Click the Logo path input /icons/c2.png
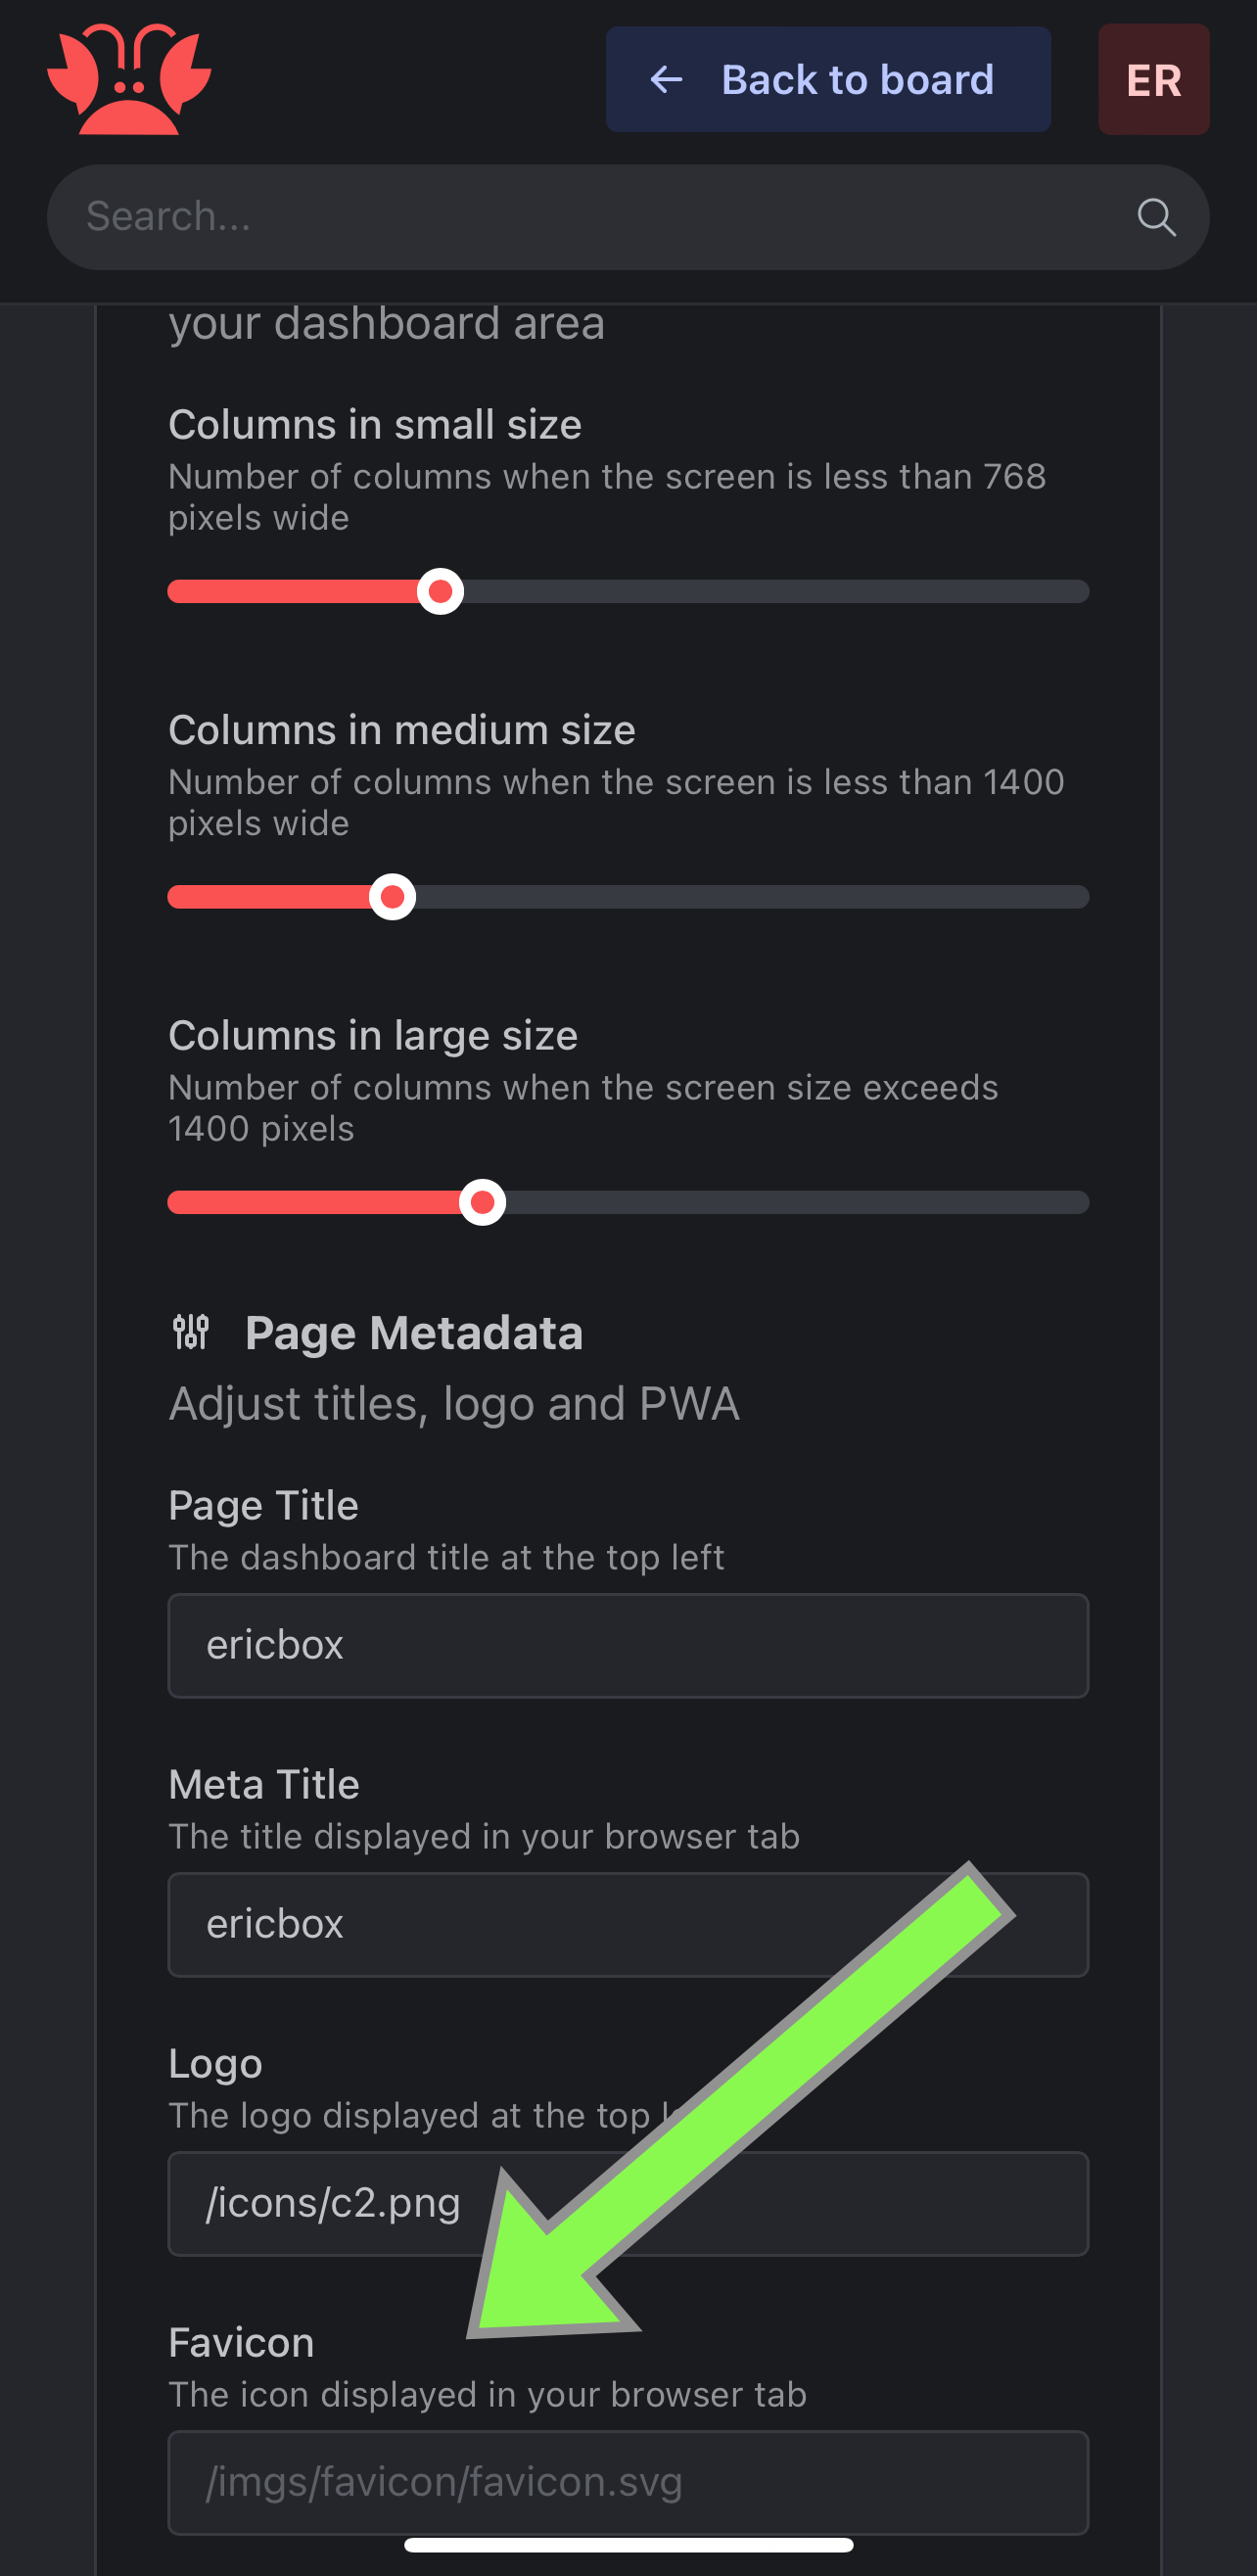The height and width of the screenshot is (2576, 1257). [628, 2204]
